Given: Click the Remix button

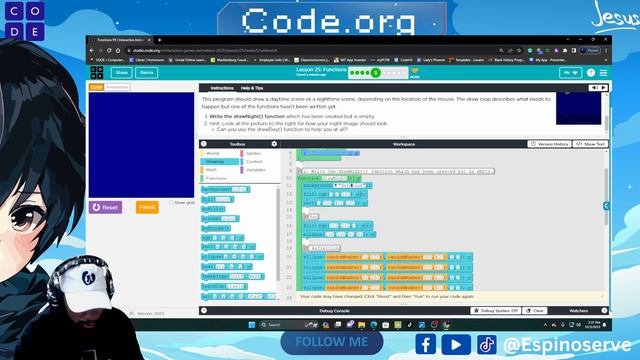Looking at the screenshot, I should coord(147,73).
